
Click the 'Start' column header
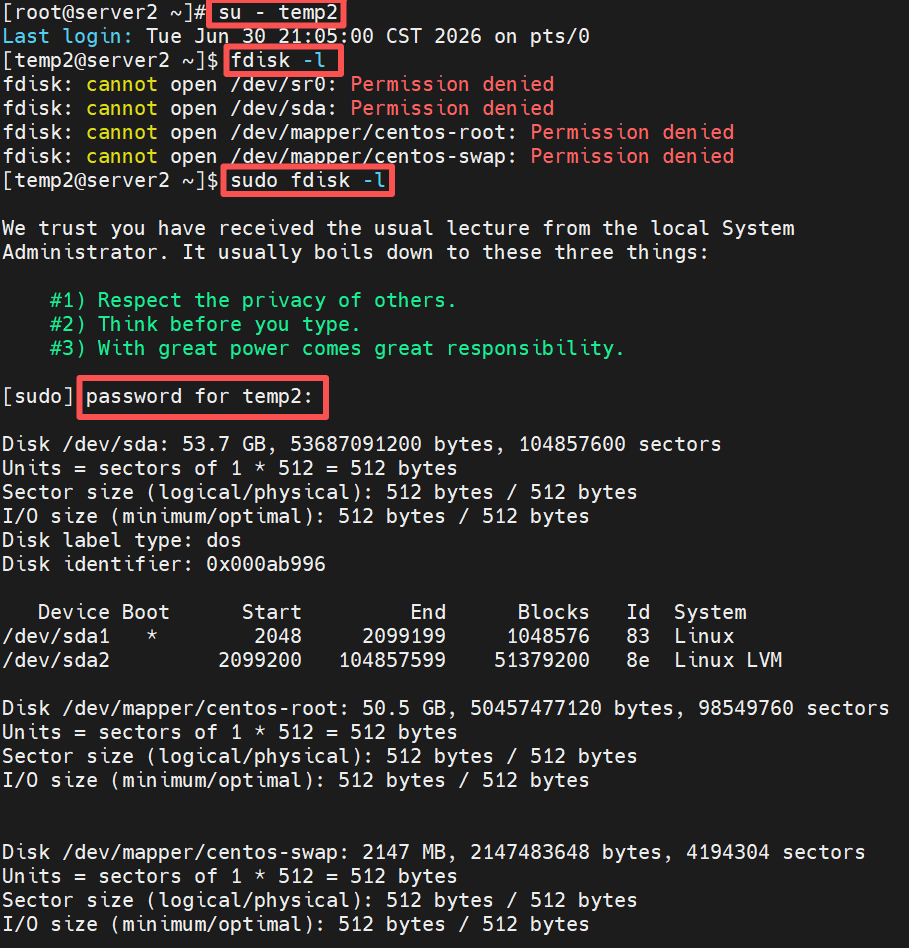(272, 612)
